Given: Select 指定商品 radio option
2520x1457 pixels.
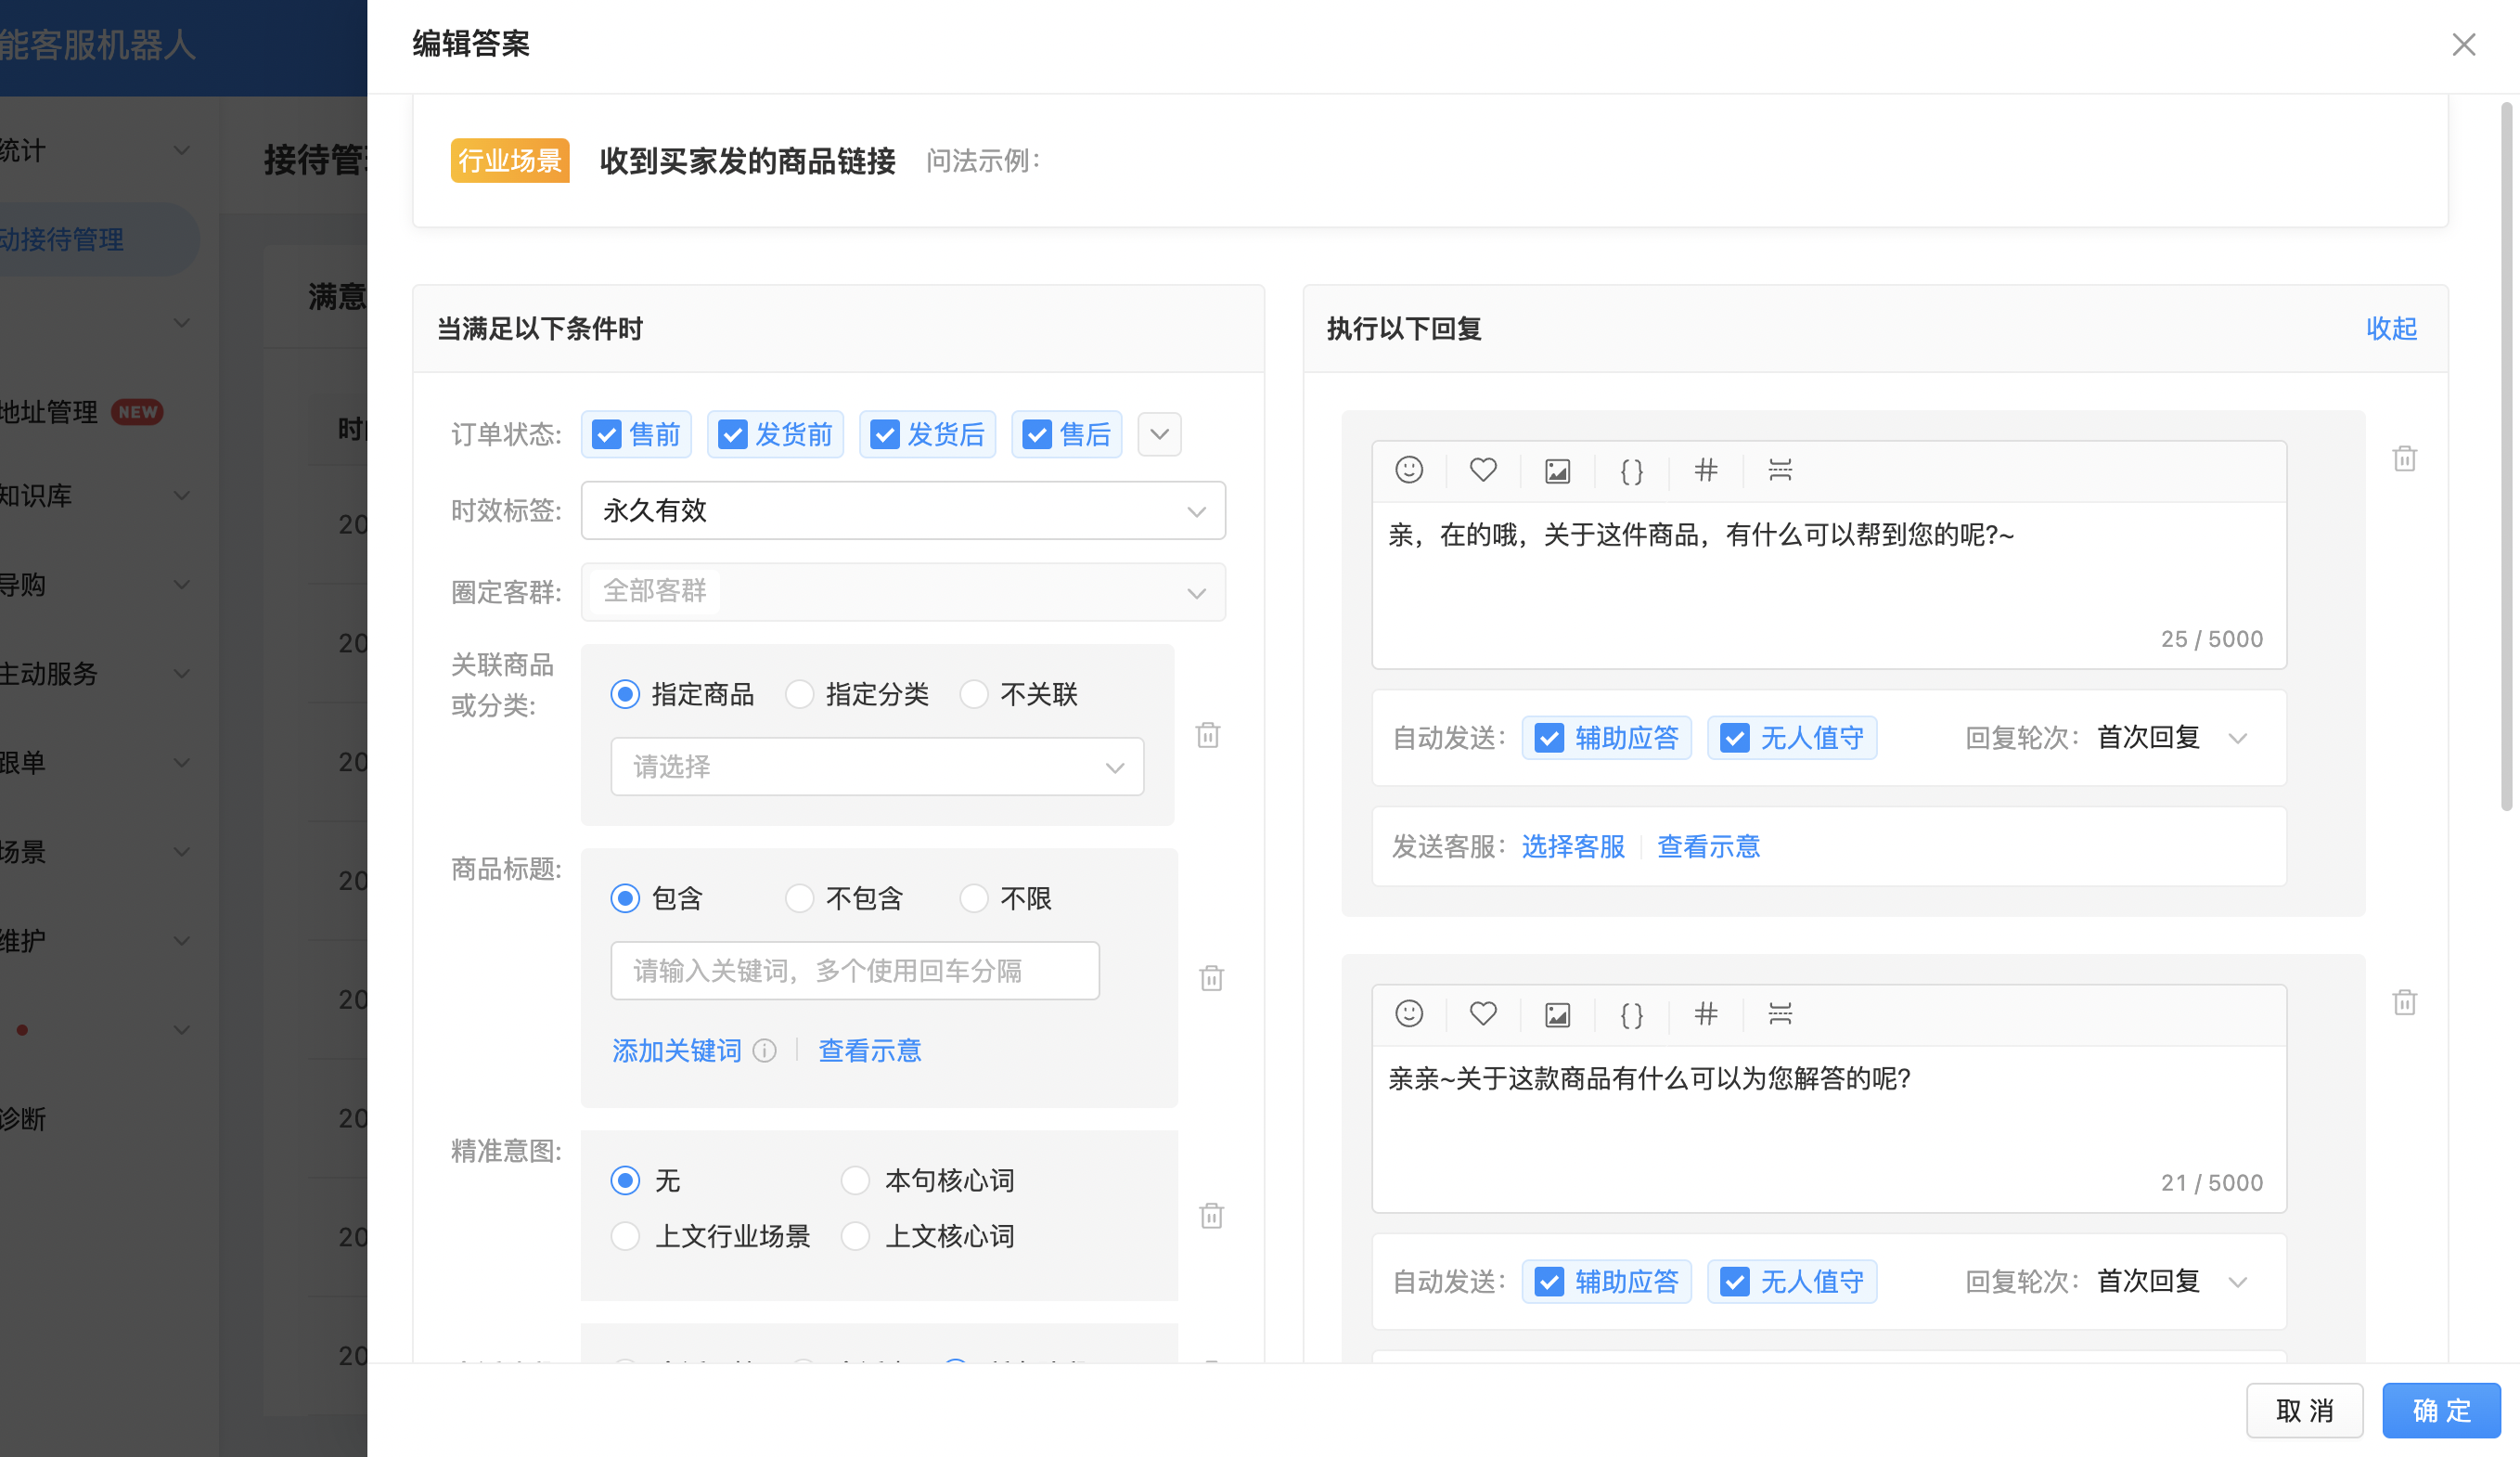Looking at the screenshot, I should coord(625,694).
